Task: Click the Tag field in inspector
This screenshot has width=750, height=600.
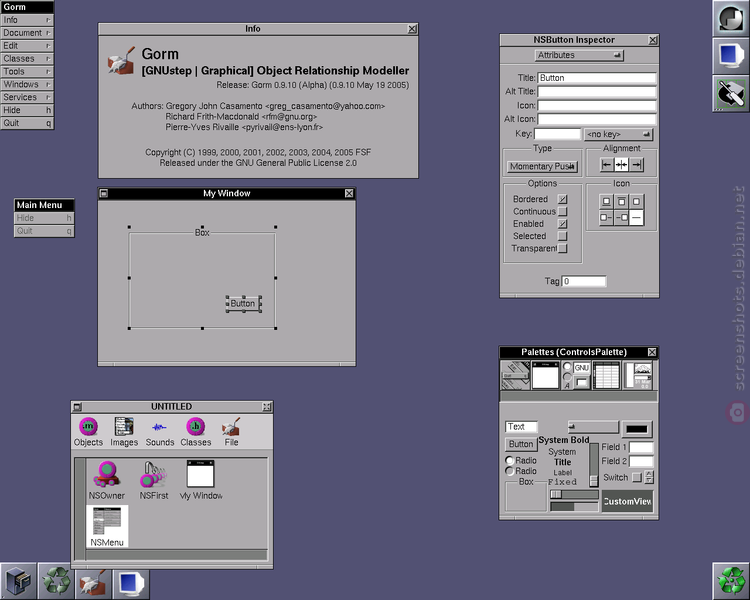Action: coord(584,281)
